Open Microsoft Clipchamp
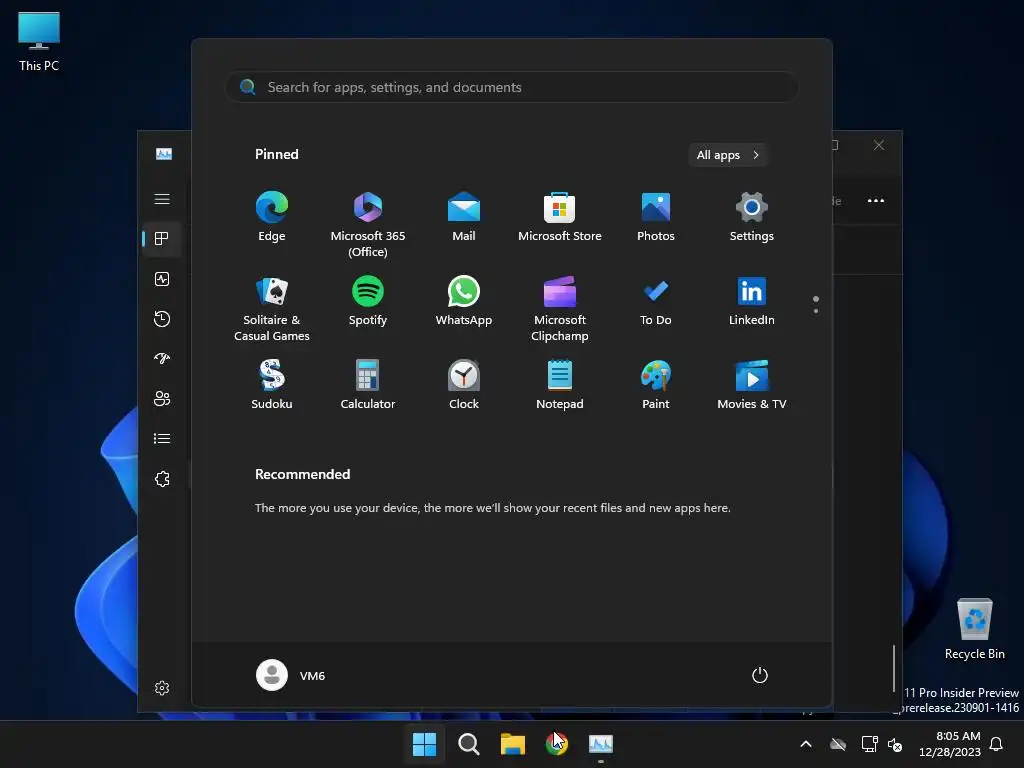The image size is (1024, 768). click(560, 308)
